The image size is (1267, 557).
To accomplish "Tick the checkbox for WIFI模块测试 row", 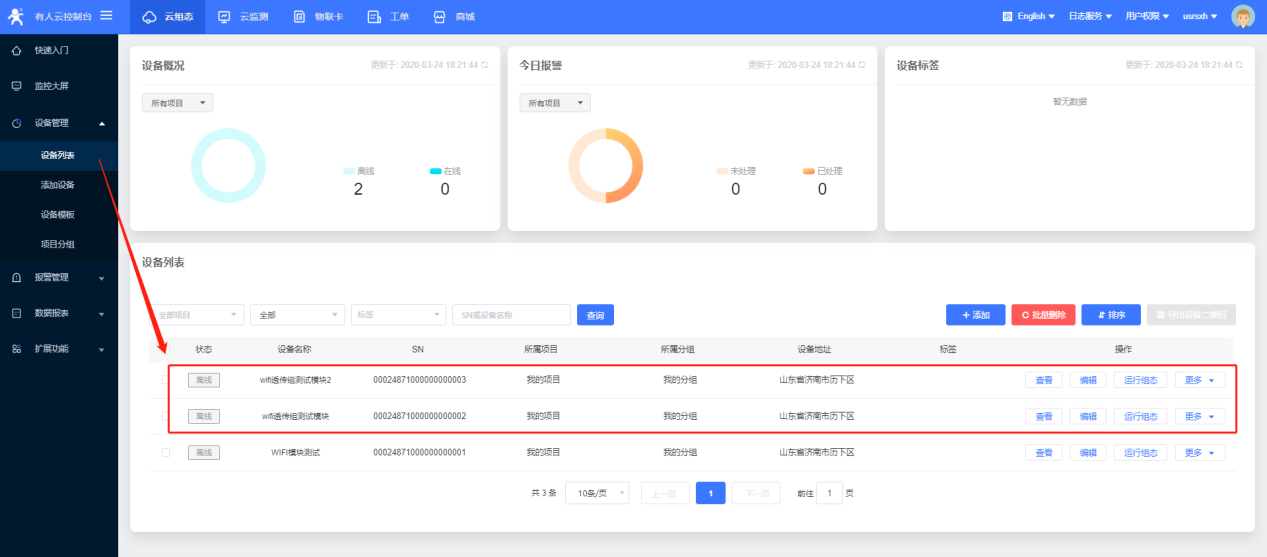I will pyautogui.click(x=166, y=453).
